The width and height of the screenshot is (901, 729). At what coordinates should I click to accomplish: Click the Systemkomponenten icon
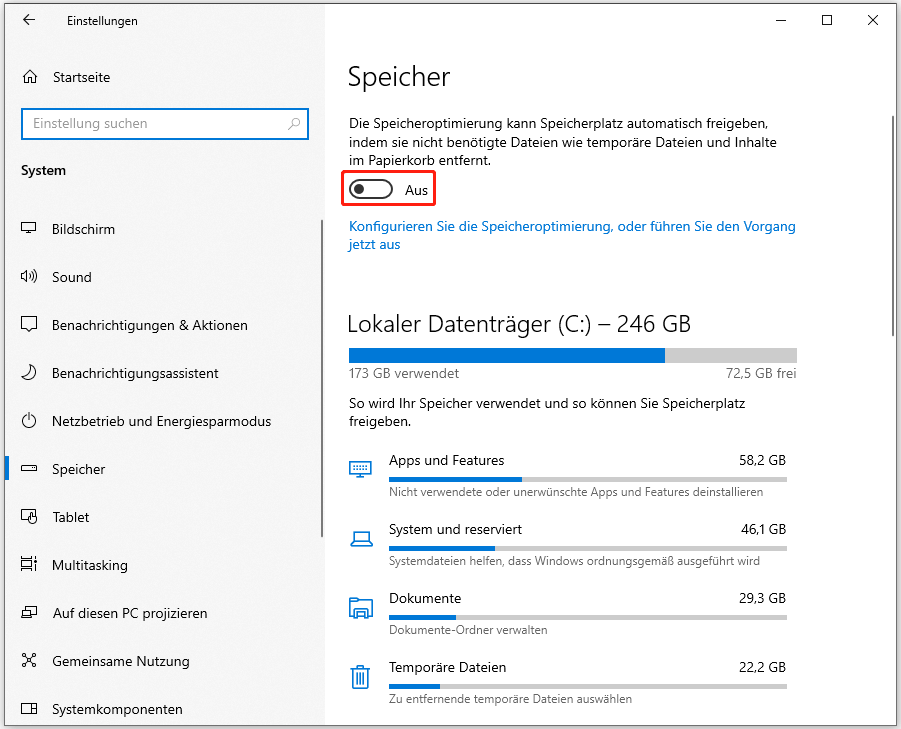tap(29, 708)
